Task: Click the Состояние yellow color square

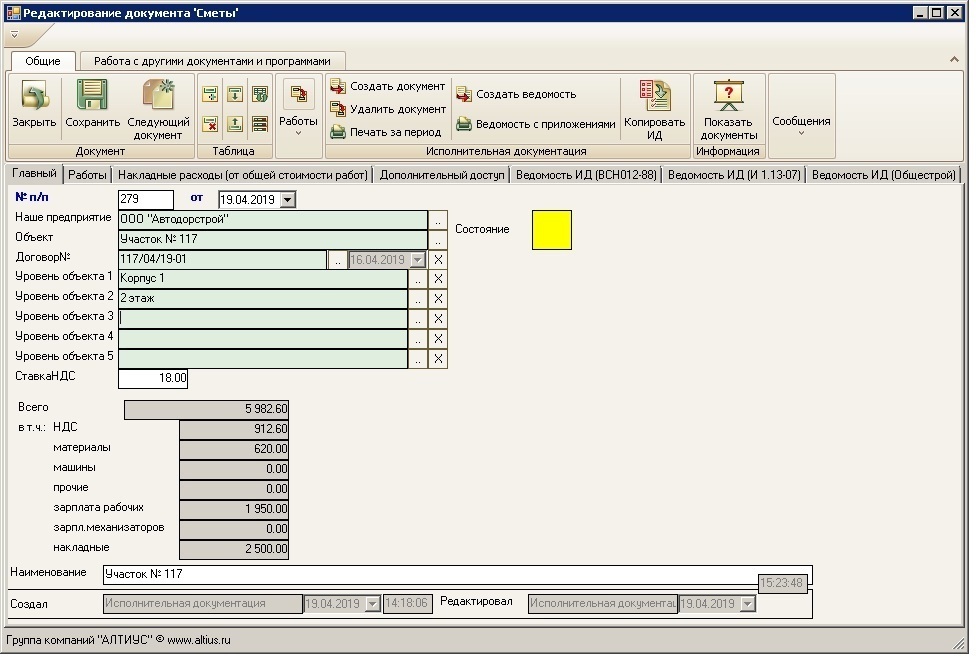Action: tap(552, 230)
